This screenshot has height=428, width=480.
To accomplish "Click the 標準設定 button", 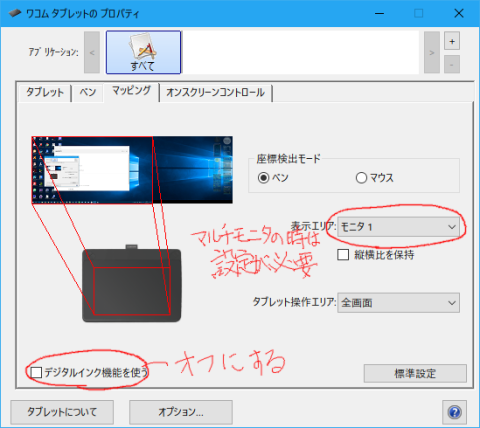I will click(x=415, y=373).
